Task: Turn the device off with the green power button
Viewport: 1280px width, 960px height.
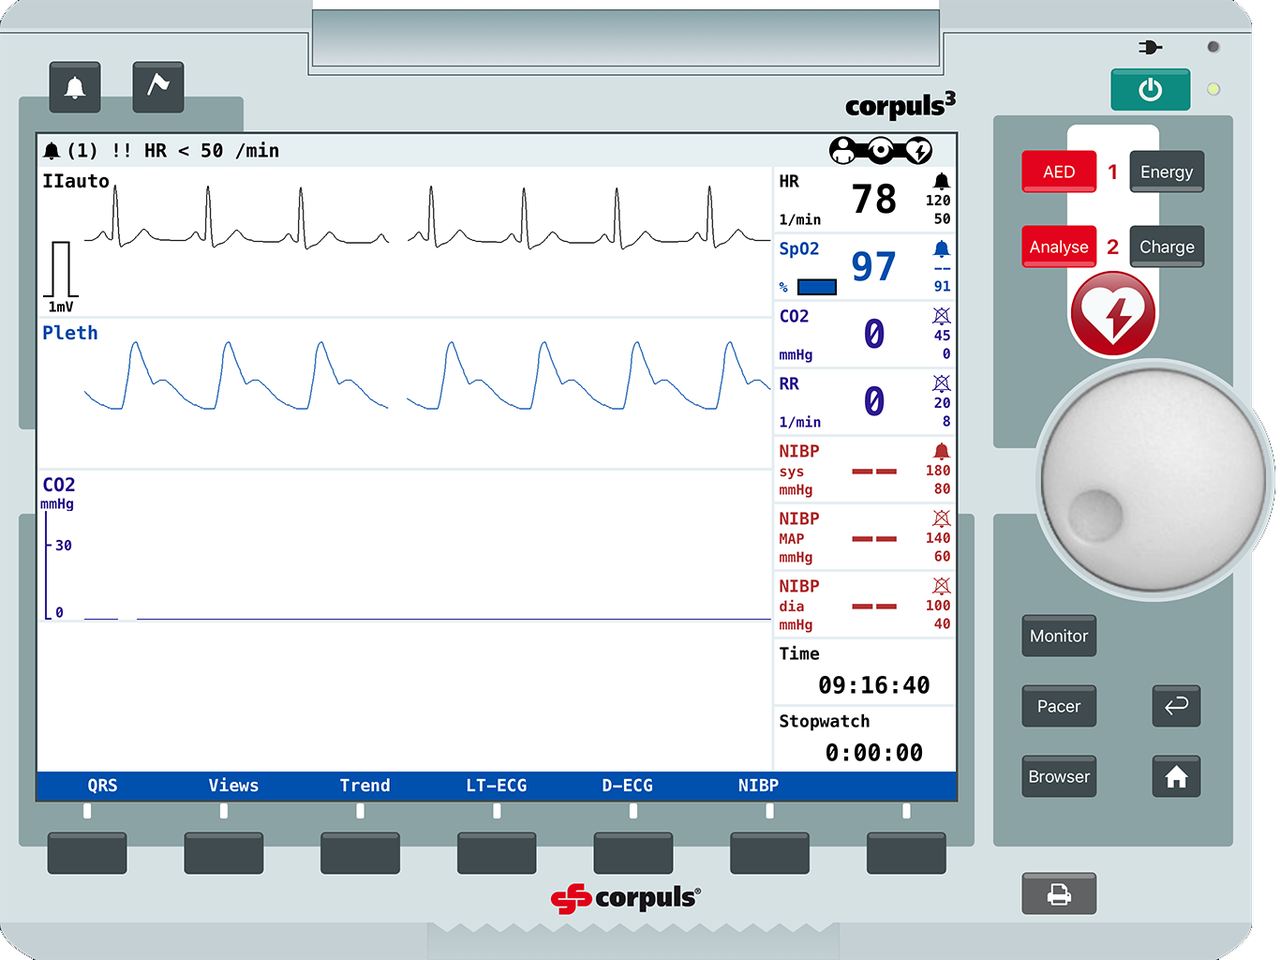Action: tap(1150, 89)
